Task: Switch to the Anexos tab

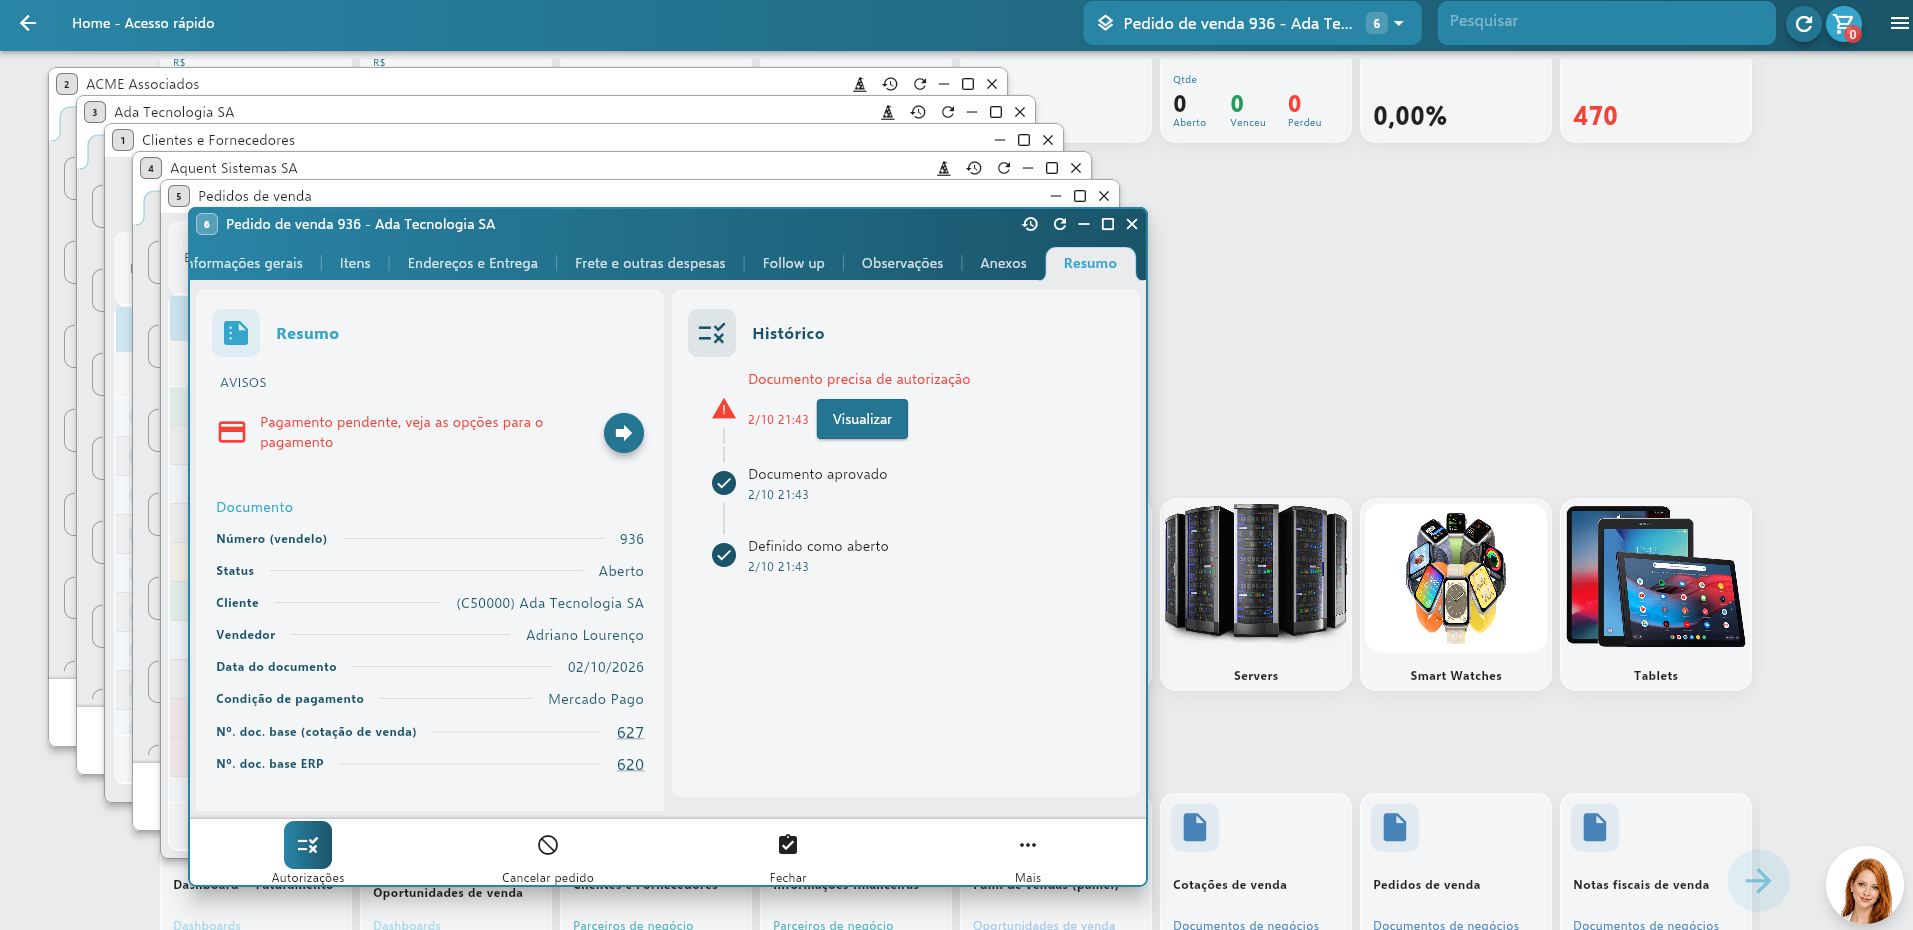Action: (1003, 264)
